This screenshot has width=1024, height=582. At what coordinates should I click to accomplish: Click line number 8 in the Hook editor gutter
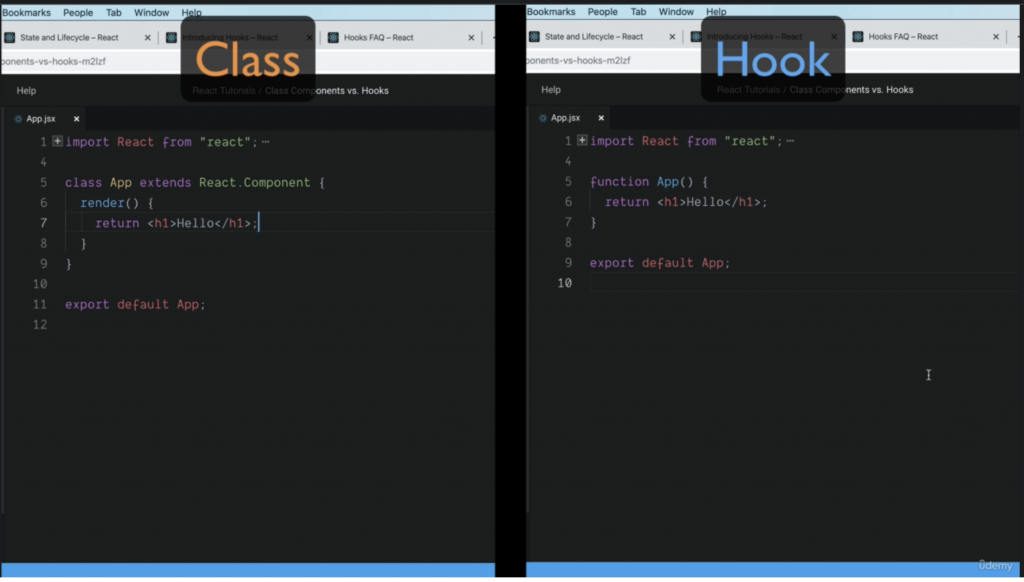pyautogui.click(x=568, y=242)
